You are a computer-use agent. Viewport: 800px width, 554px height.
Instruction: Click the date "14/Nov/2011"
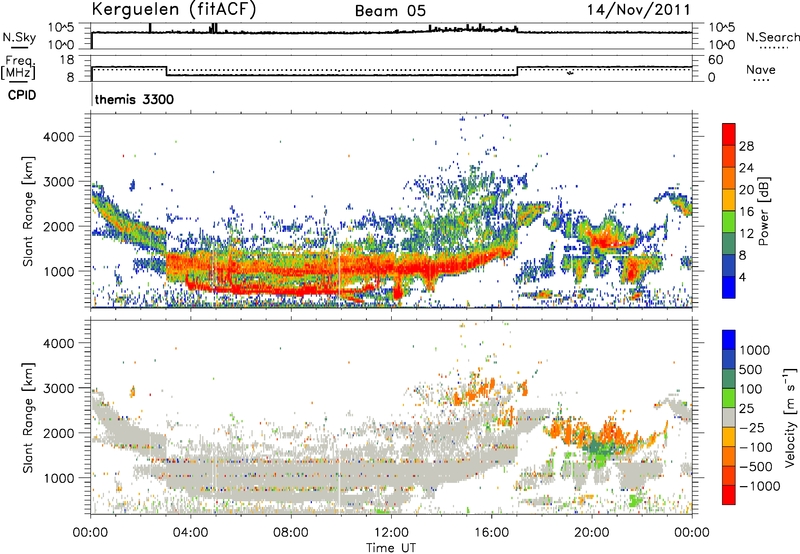pos(638,10)
